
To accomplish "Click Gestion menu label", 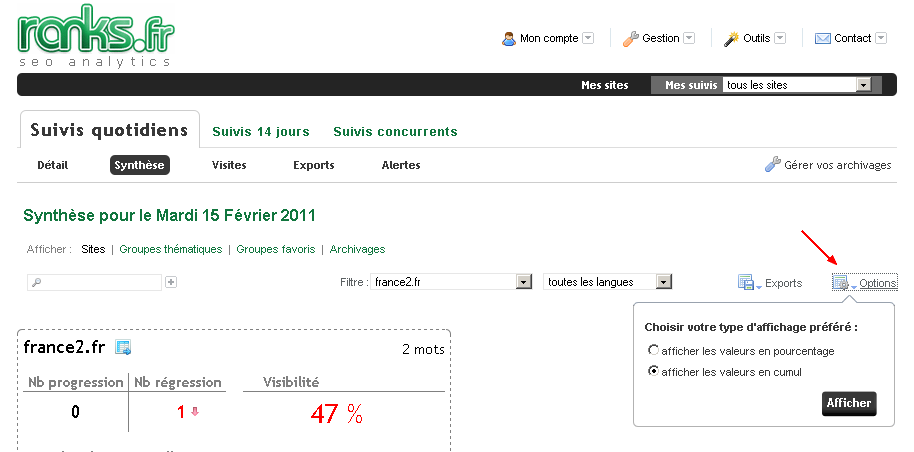I will coord(660,38).
